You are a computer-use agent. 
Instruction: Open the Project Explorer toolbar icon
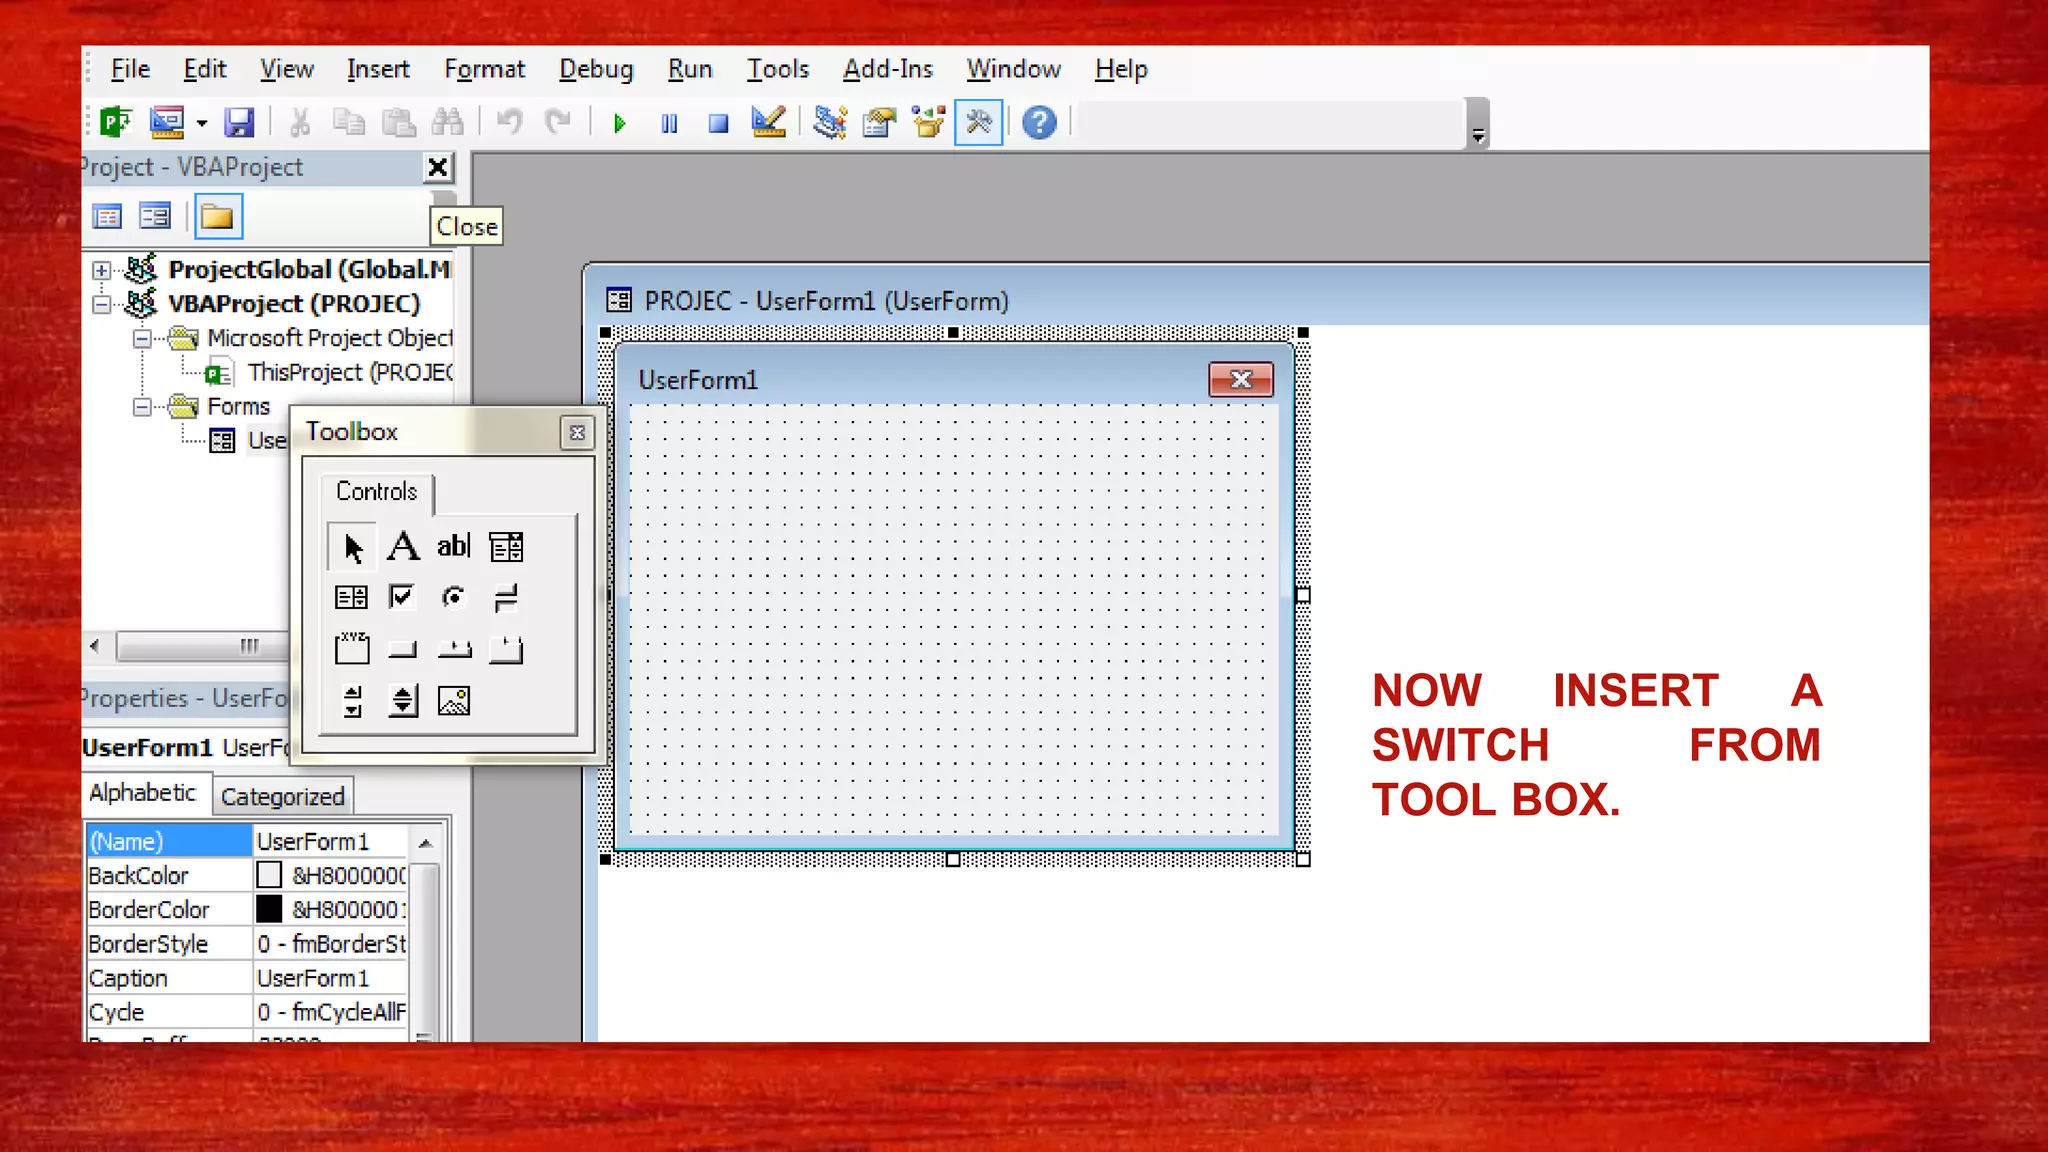coord(829,123)
